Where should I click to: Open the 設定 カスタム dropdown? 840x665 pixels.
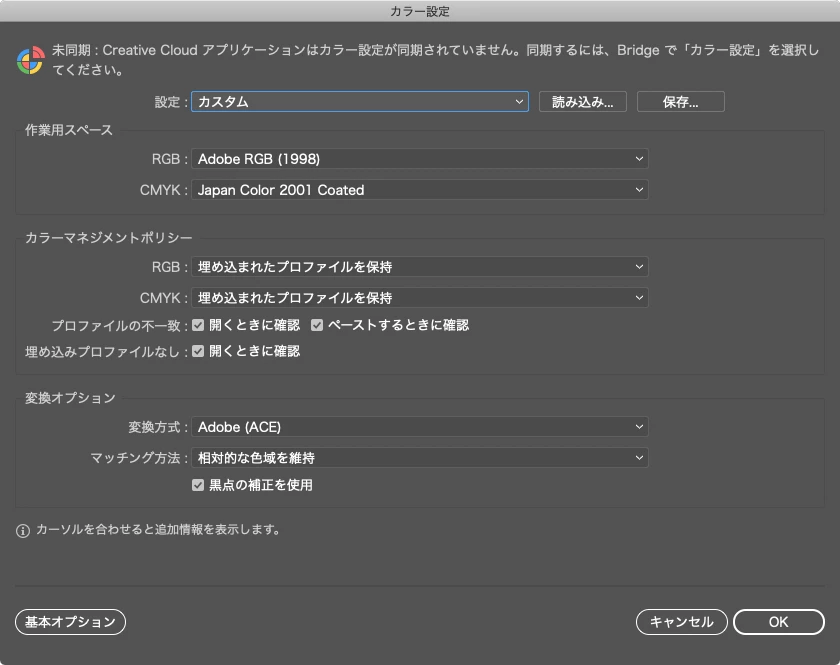tap(359, 101)
